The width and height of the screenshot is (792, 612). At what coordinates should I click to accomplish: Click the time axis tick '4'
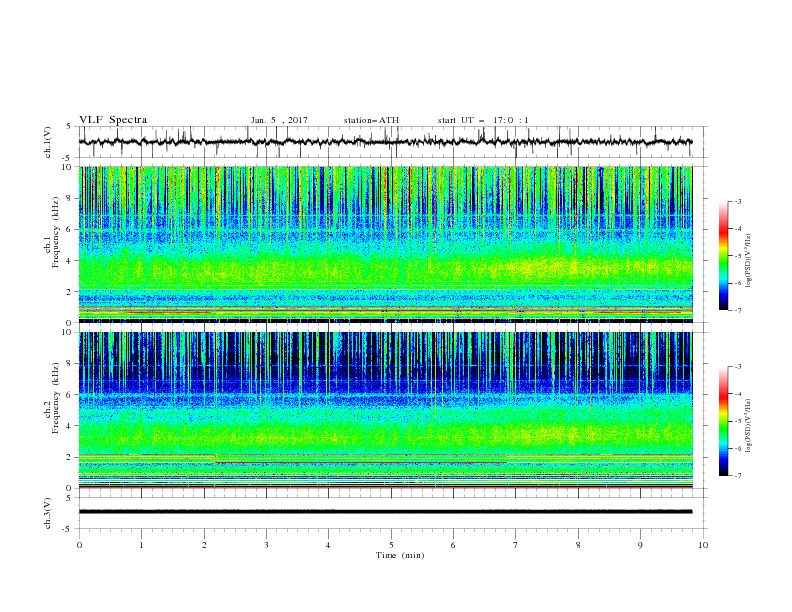(328, 545)
